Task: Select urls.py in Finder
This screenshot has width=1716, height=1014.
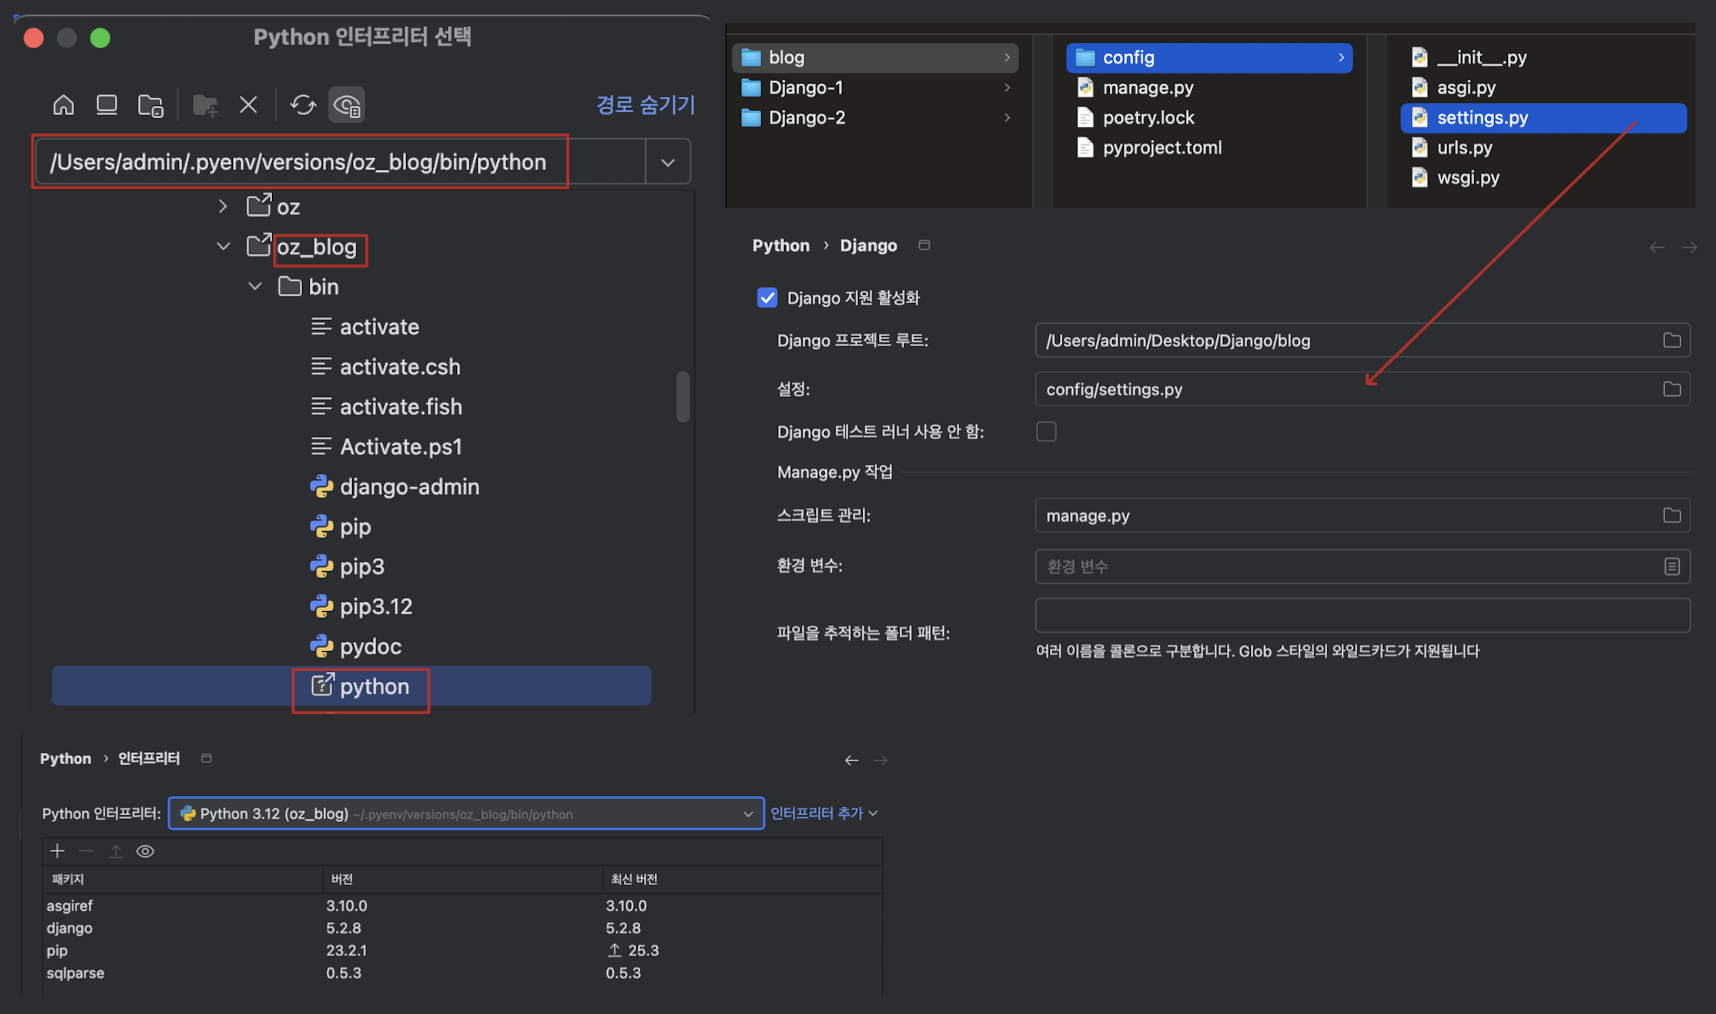Action: 1543,148
